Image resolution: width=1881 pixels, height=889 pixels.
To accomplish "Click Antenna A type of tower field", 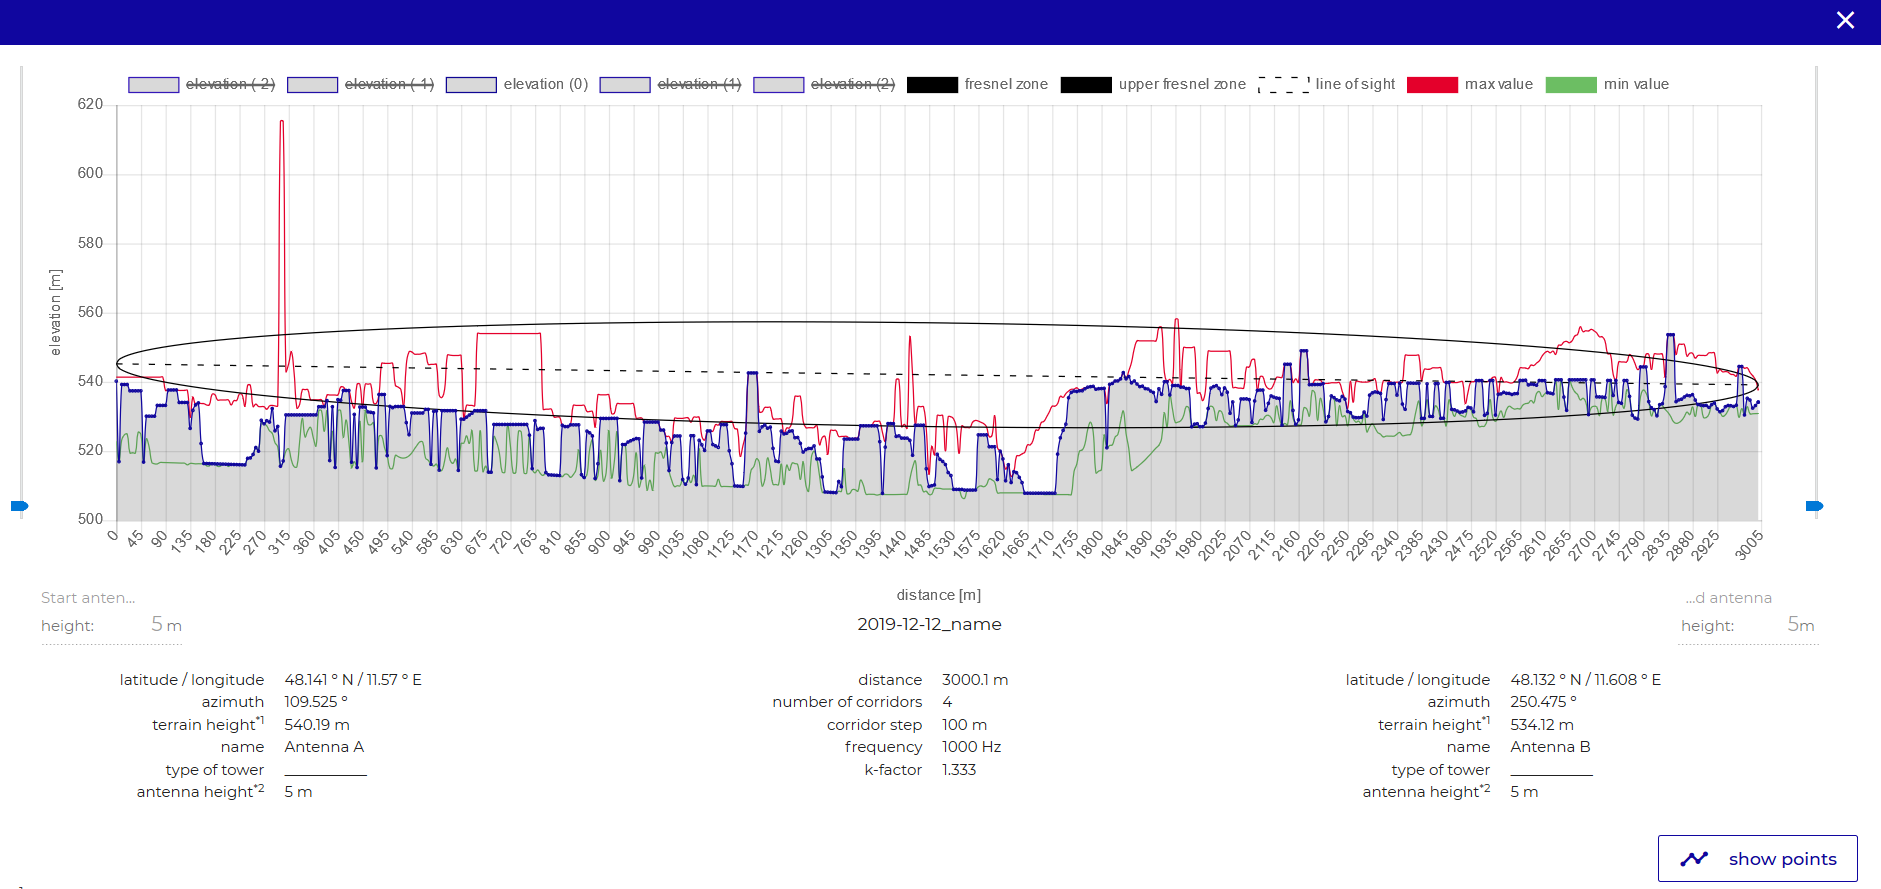I will pyautogui.click(x=325, y=769).
